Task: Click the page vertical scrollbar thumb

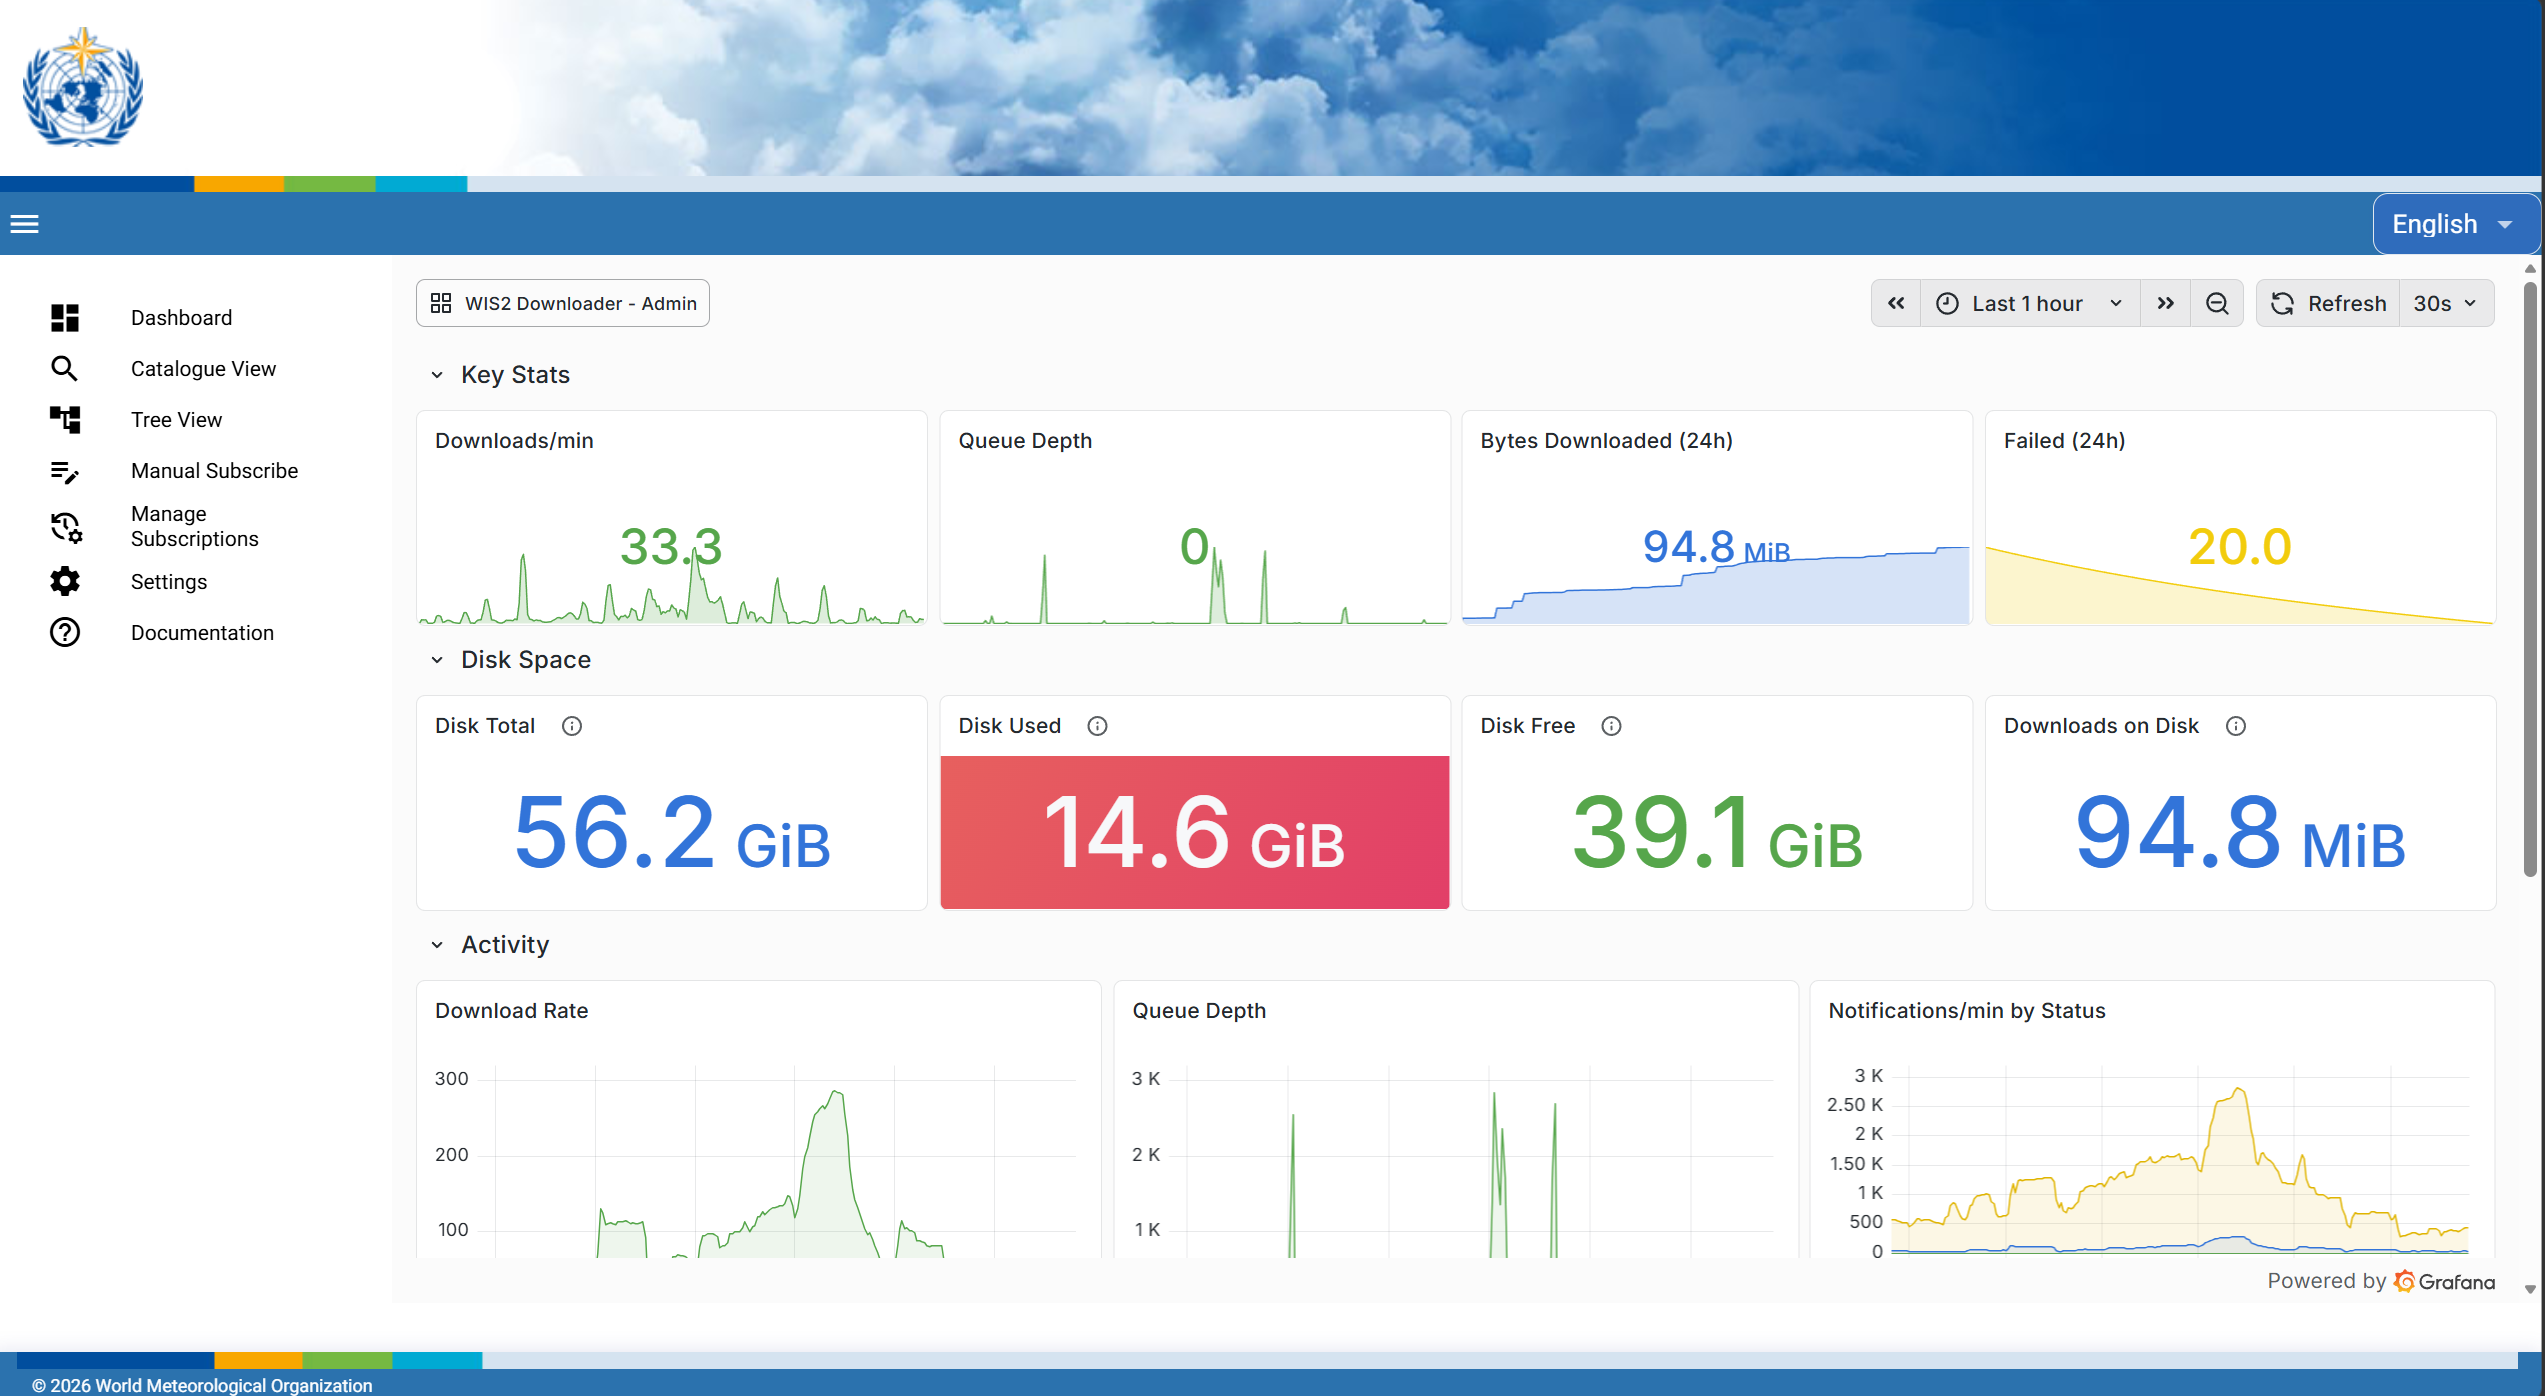Action: point(2530,580)
